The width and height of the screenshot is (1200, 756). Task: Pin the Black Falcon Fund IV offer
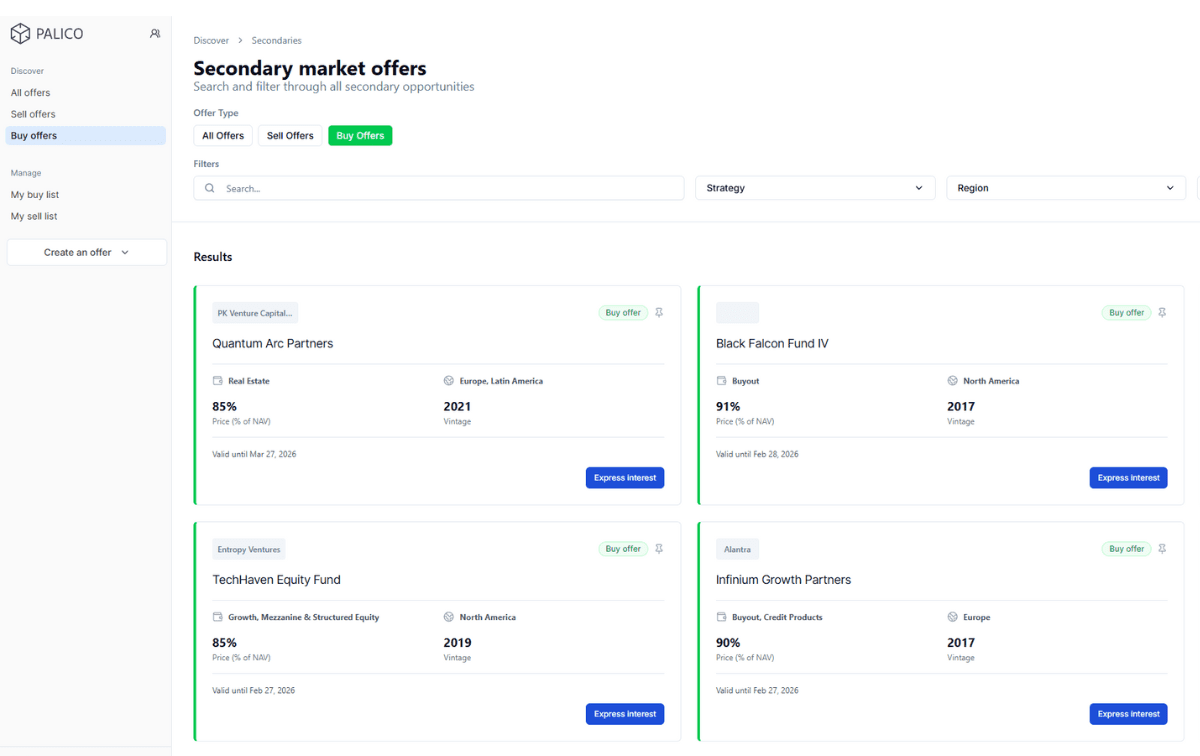(x=1162, y=313)
